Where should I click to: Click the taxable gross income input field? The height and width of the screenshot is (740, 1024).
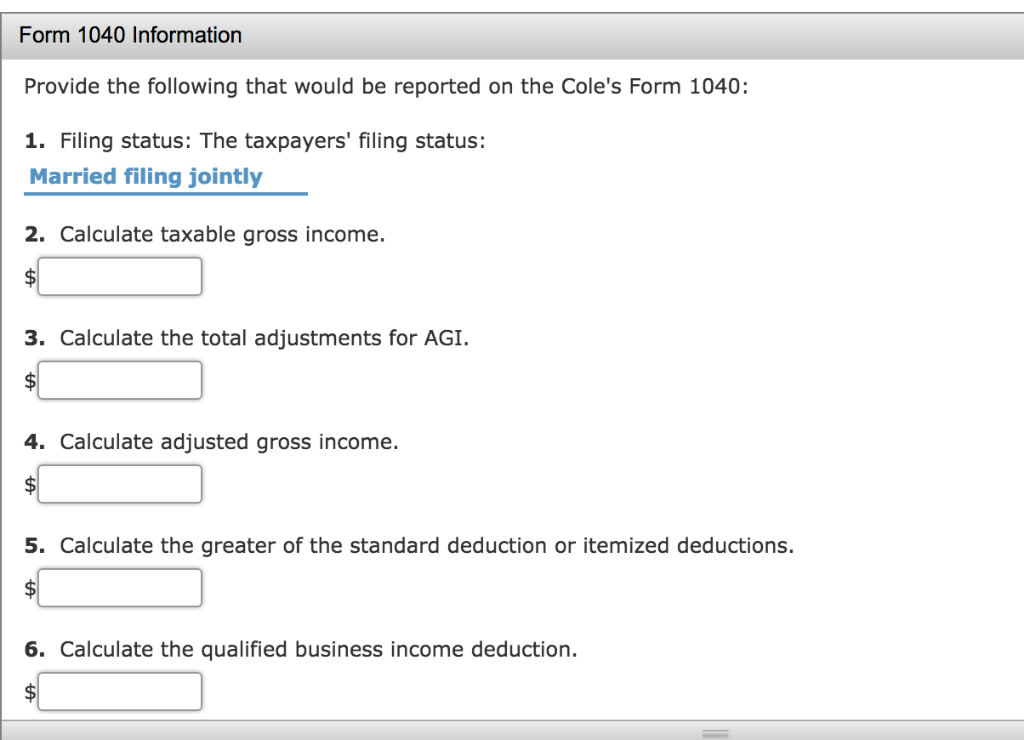[120, 276]
